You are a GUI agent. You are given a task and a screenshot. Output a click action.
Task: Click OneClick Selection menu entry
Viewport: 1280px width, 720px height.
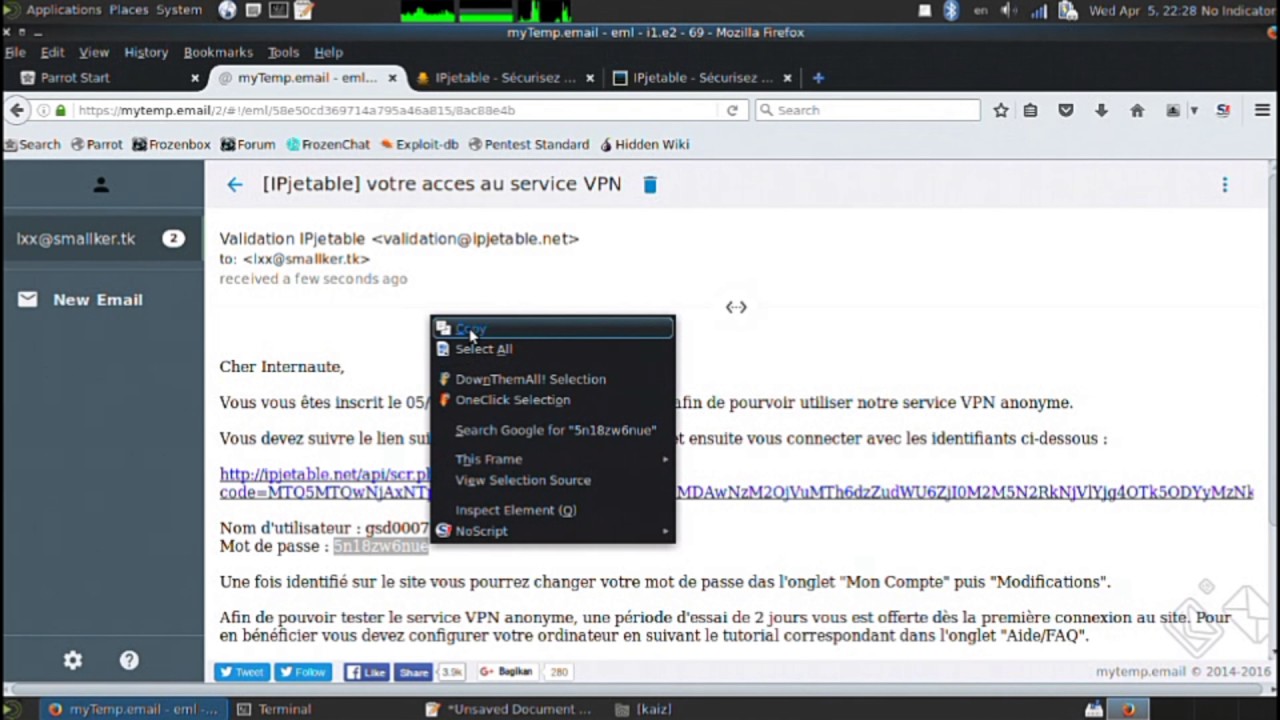point(552,400)
